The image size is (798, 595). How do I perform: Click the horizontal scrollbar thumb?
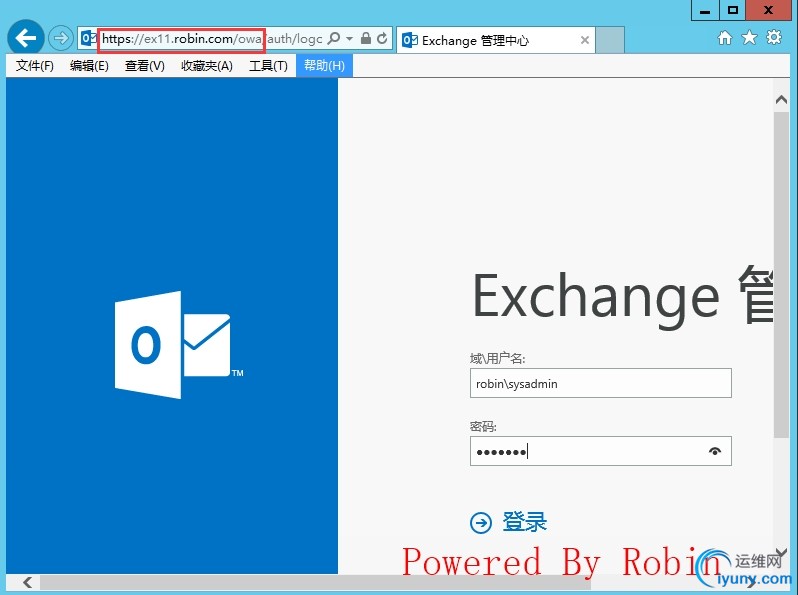click(x=316, y=582)
